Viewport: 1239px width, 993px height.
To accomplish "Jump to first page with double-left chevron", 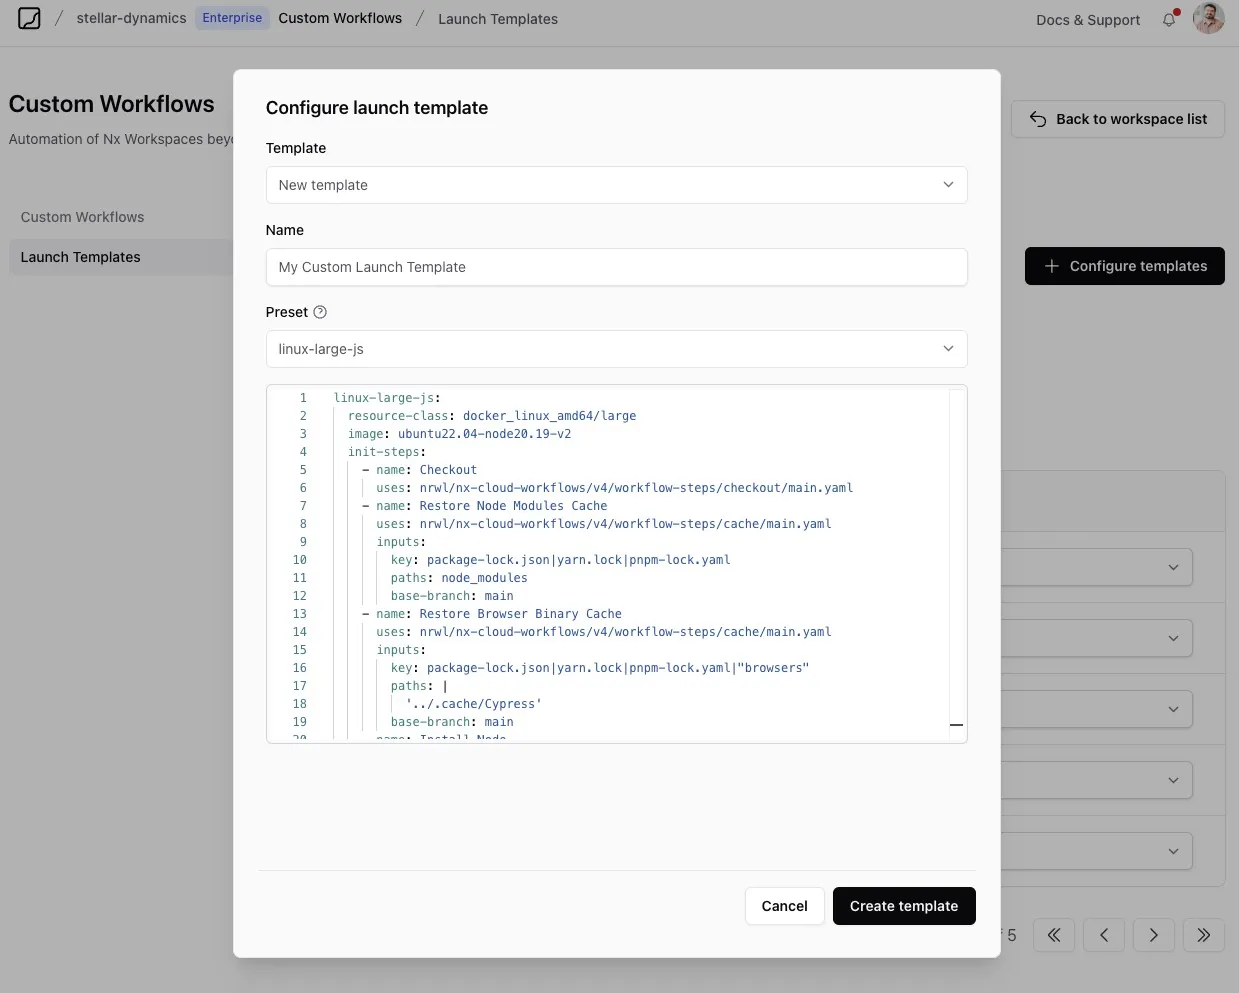I will click(x=1053, y=934).
